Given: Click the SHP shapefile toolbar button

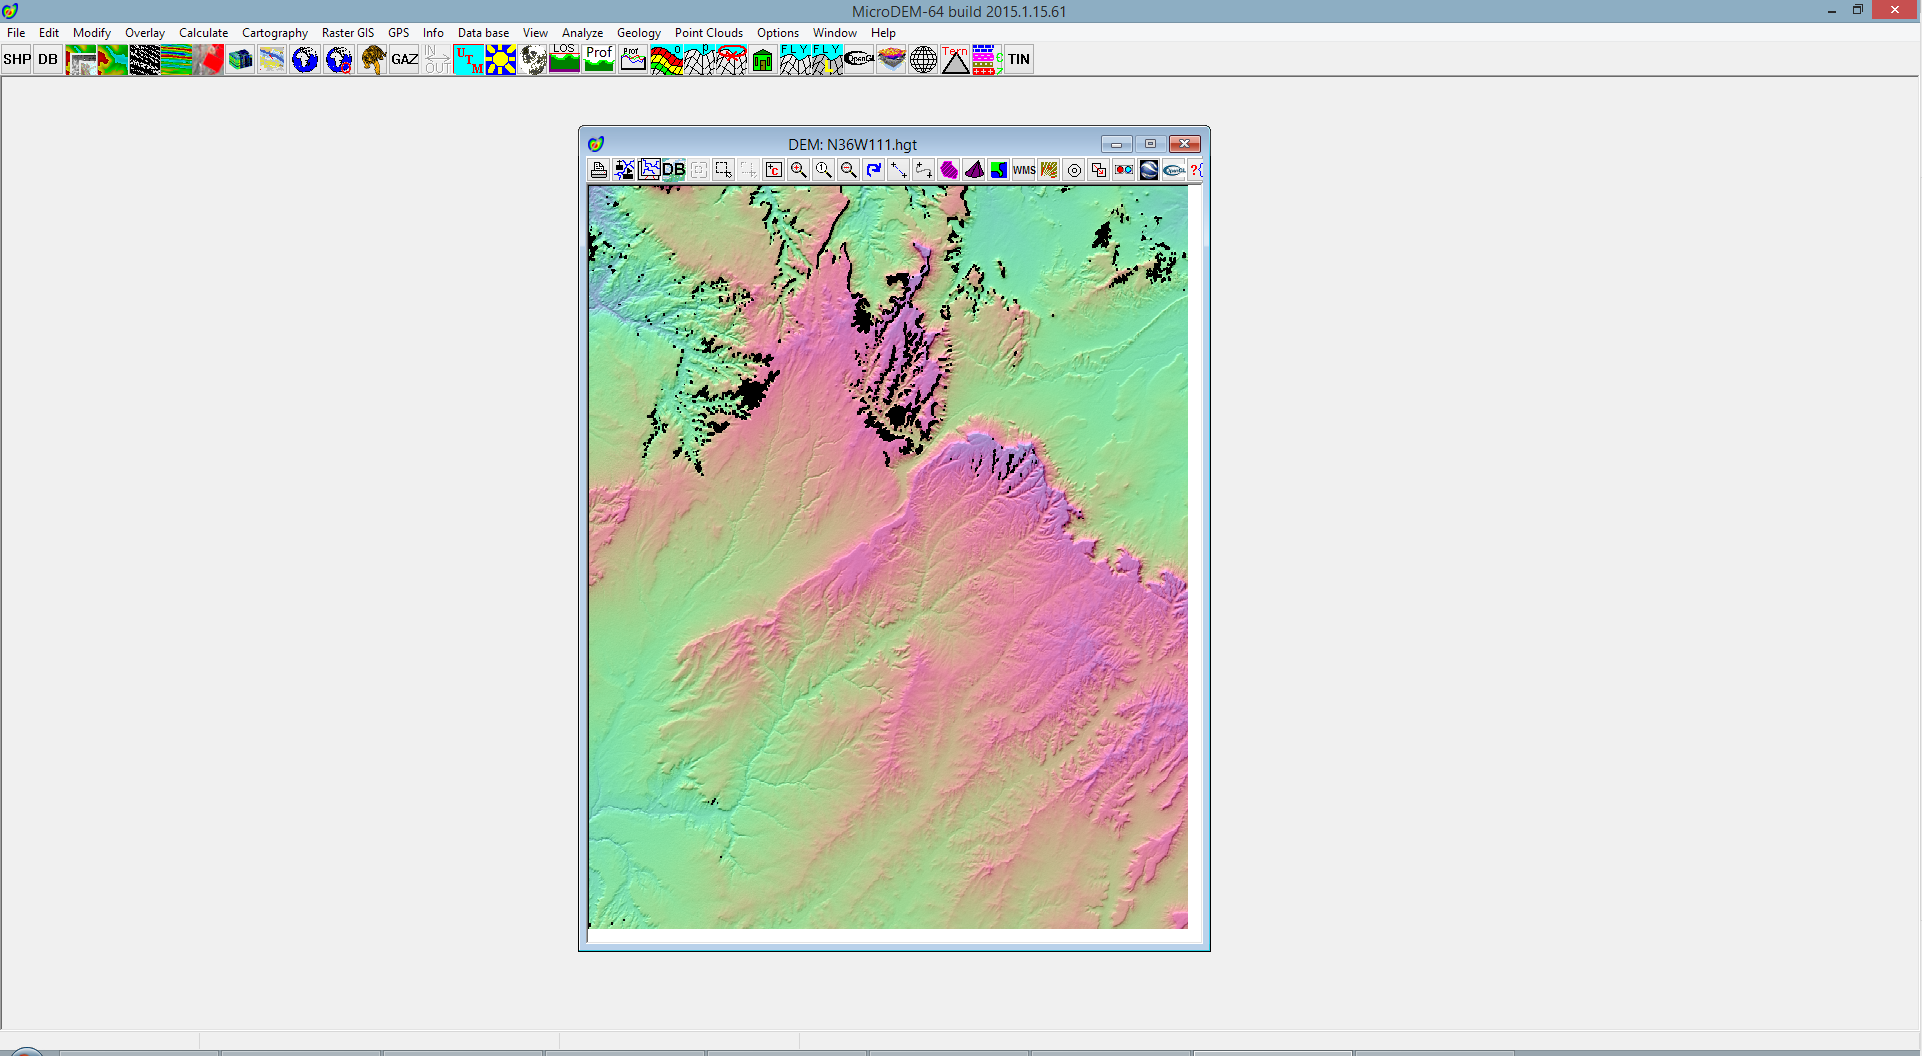Looking at the screenshot, I should pyautogui.click(x=17, y=60).
